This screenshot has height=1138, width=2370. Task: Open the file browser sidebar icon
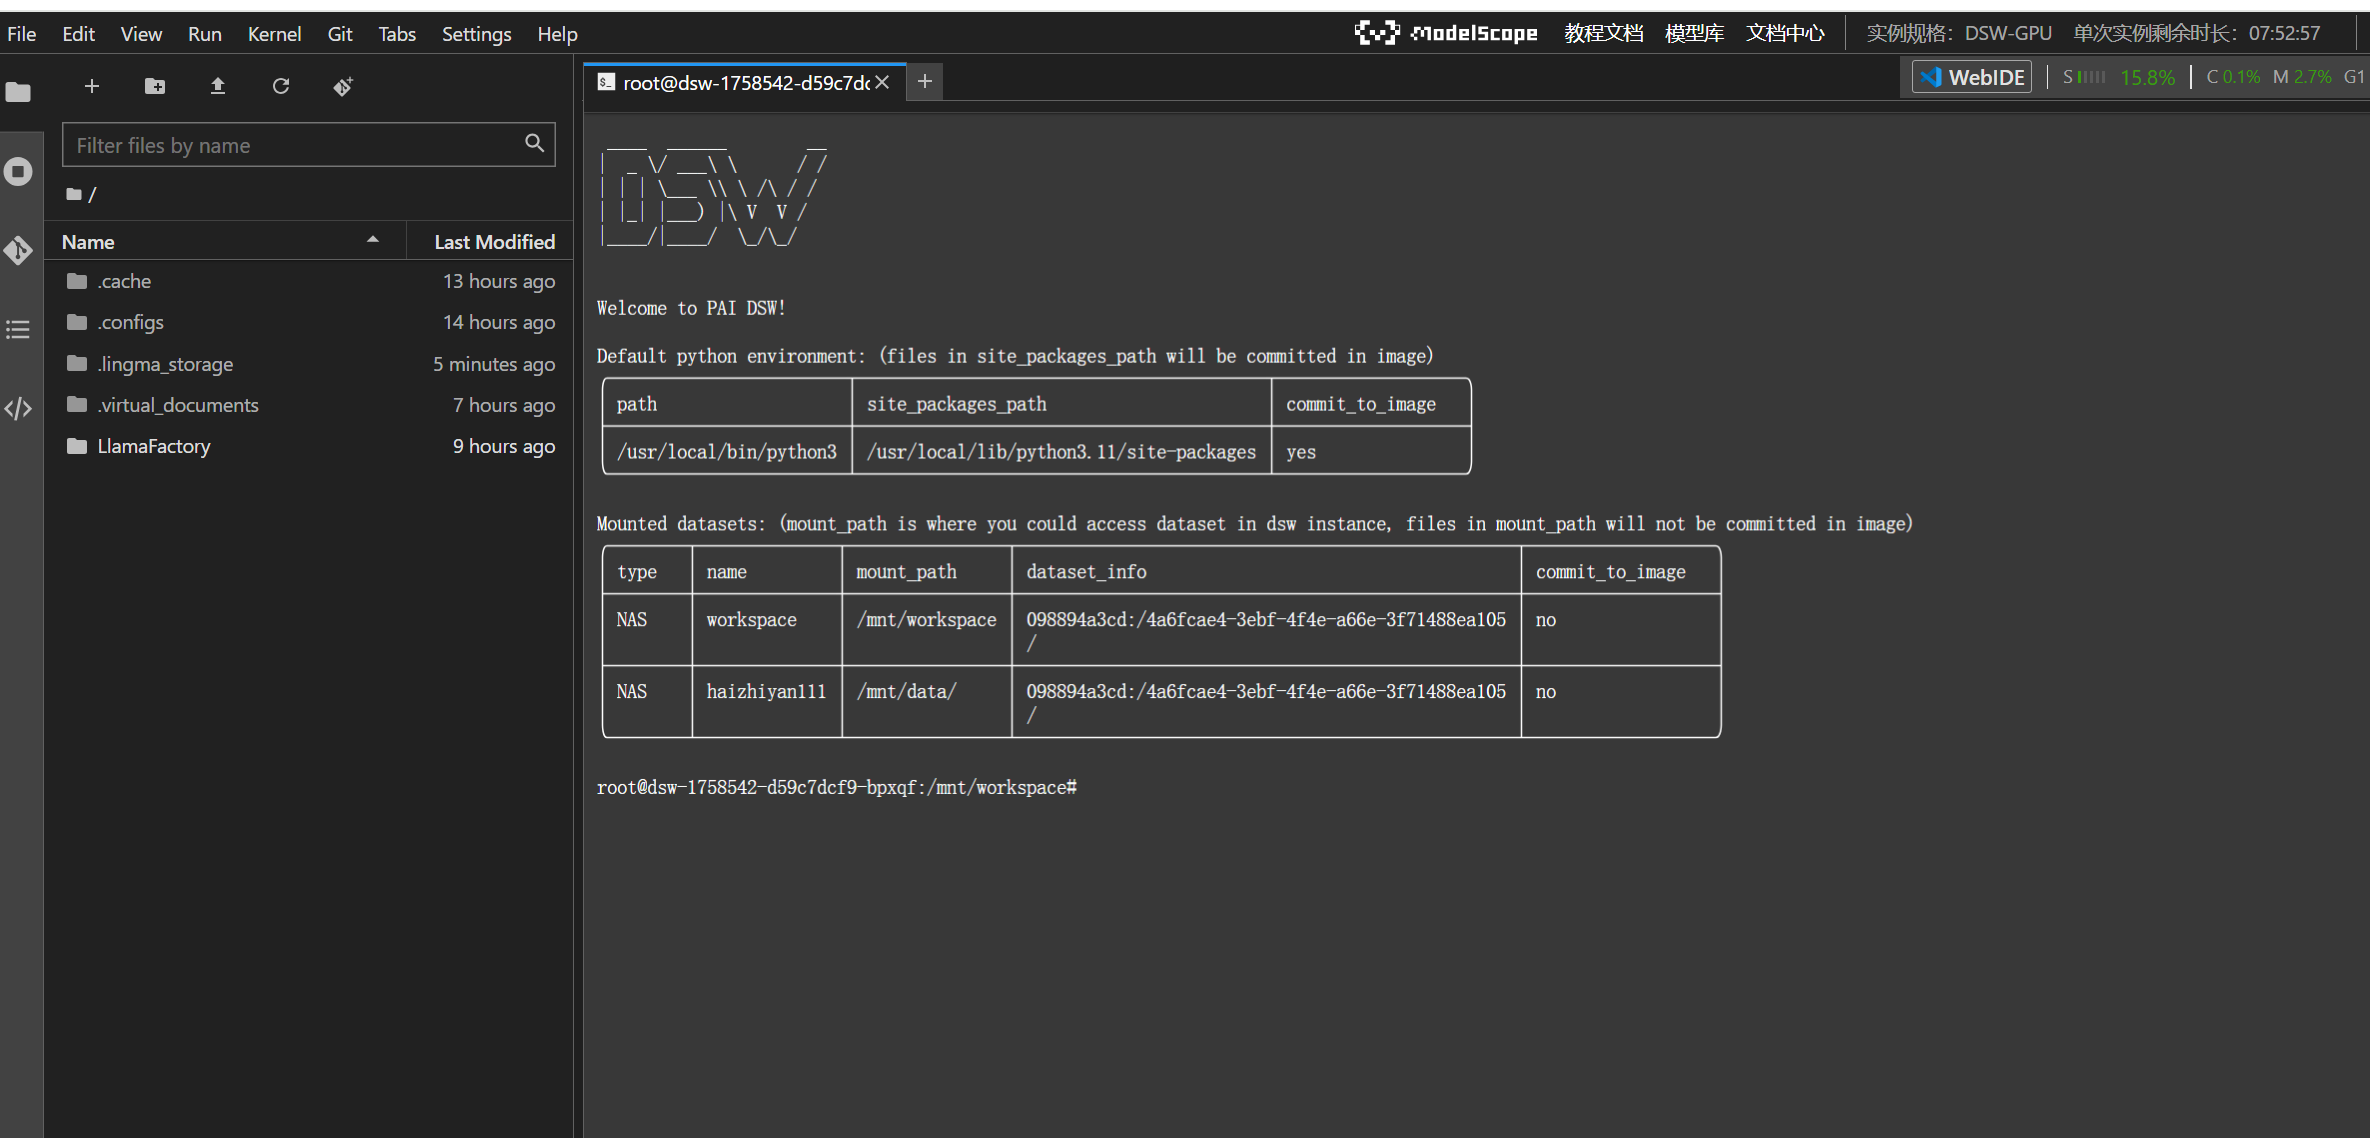18,93
